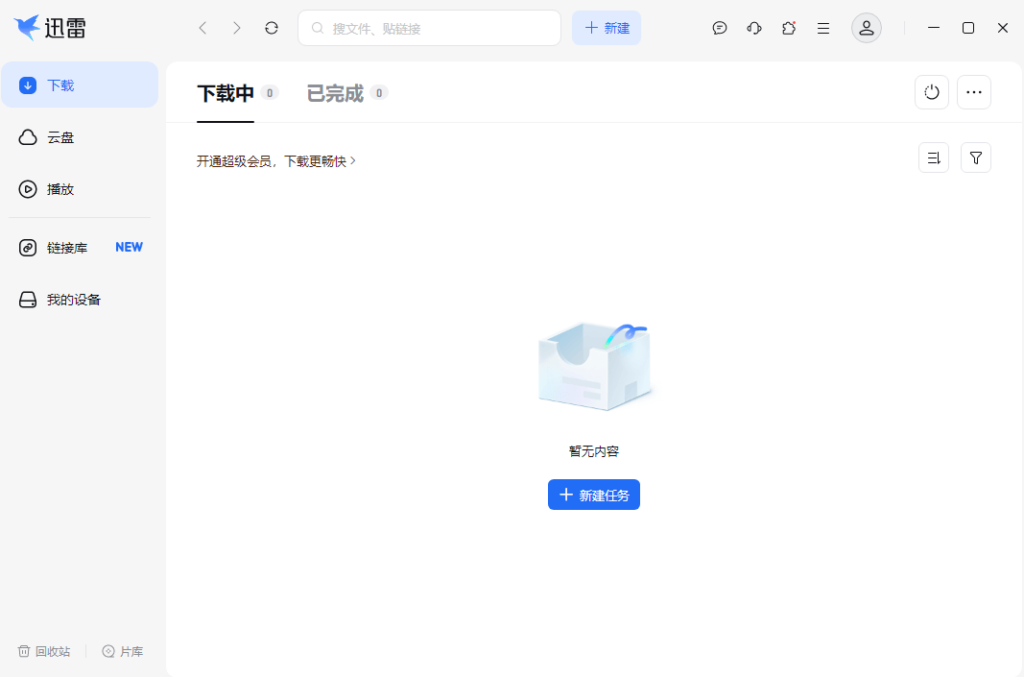Open the main hamburger menu
The width and height of the screenshot is (1024, 677).
824,28
